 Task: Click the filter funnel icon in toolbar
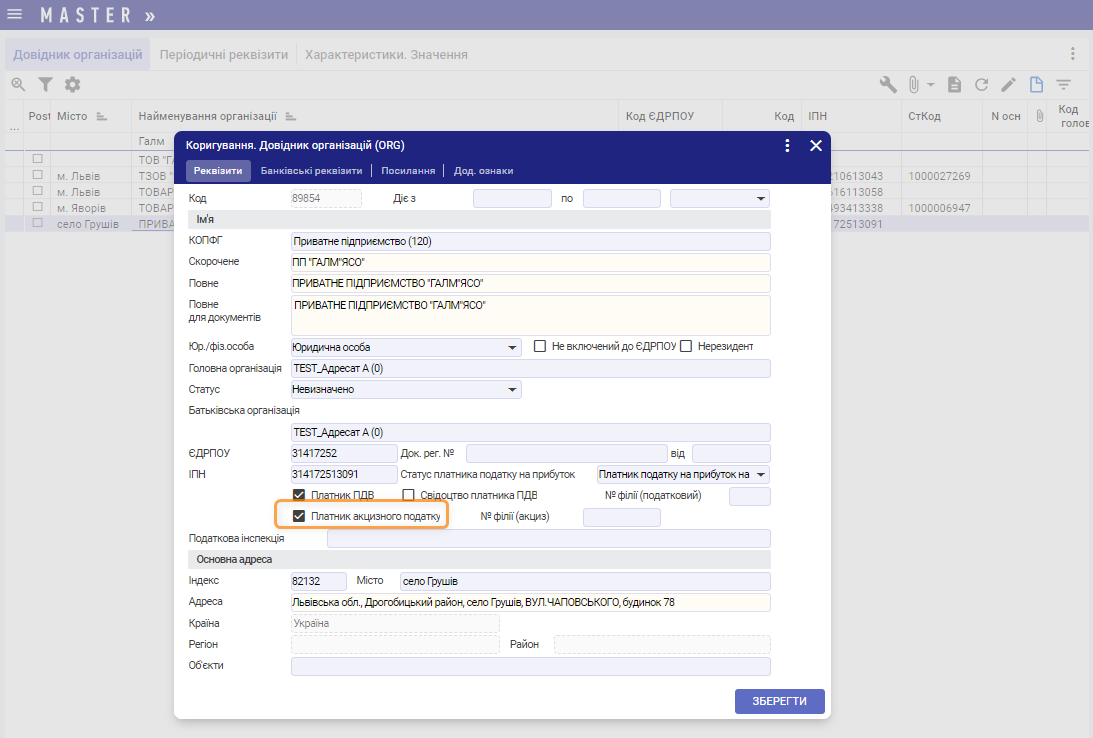click(x=45, y=85)
